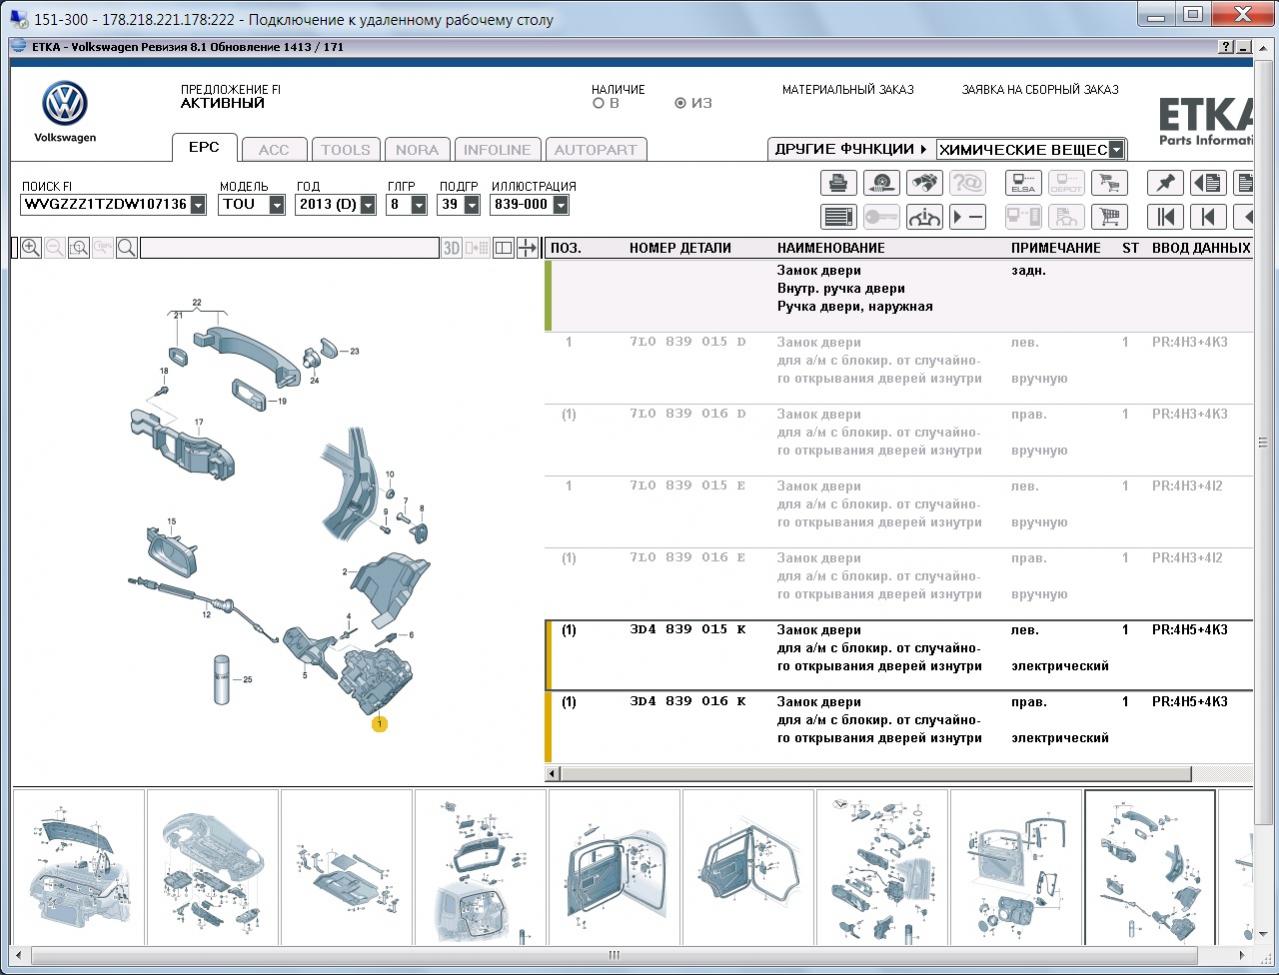Viewport: 1279px width, 975px height.
Task: Click the grayed 3D view icon
Action: pos(452,248)
